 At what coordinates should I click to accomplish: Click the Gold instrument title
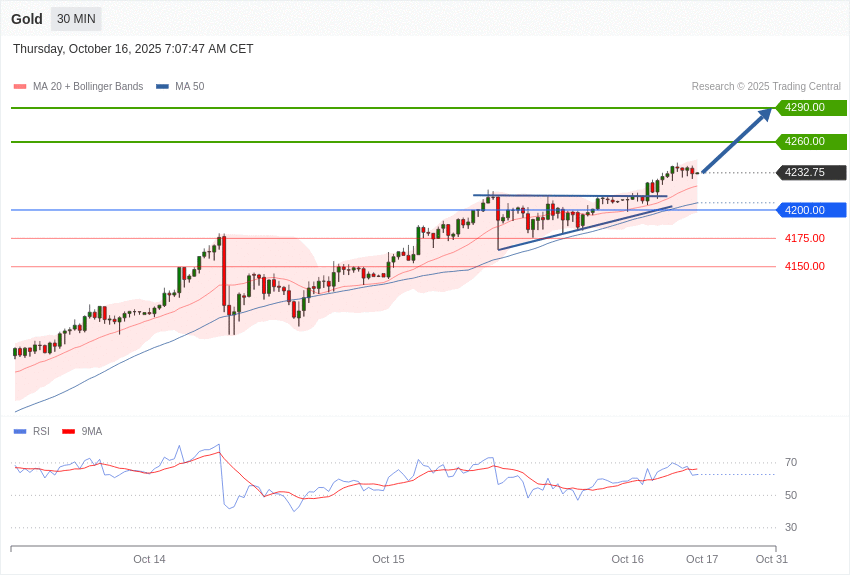[x=27, y=19]
